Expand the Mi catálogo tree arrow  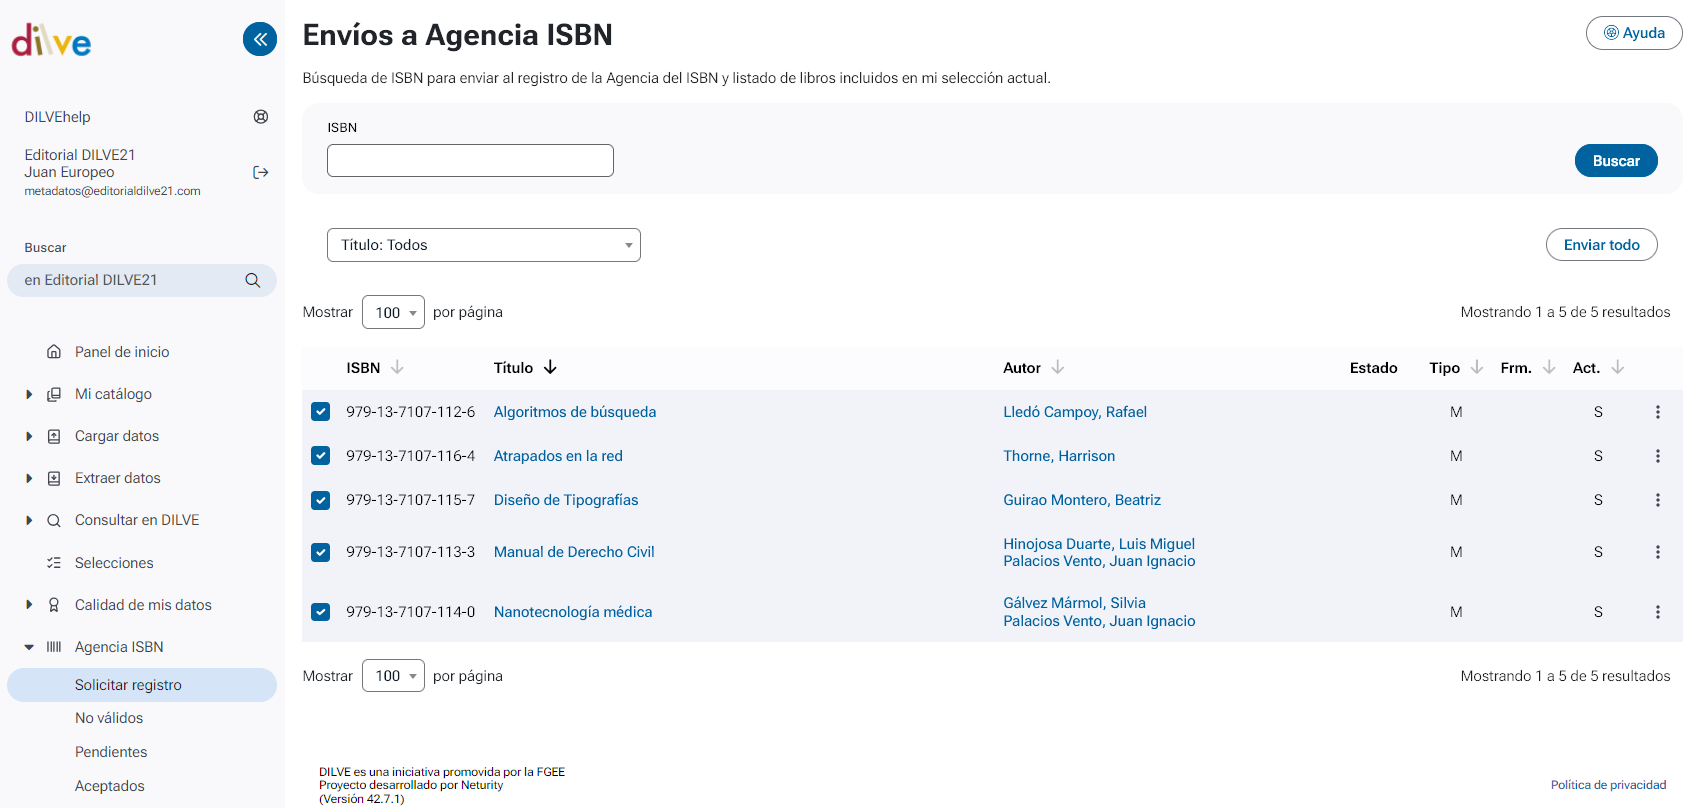pos(29,394)
